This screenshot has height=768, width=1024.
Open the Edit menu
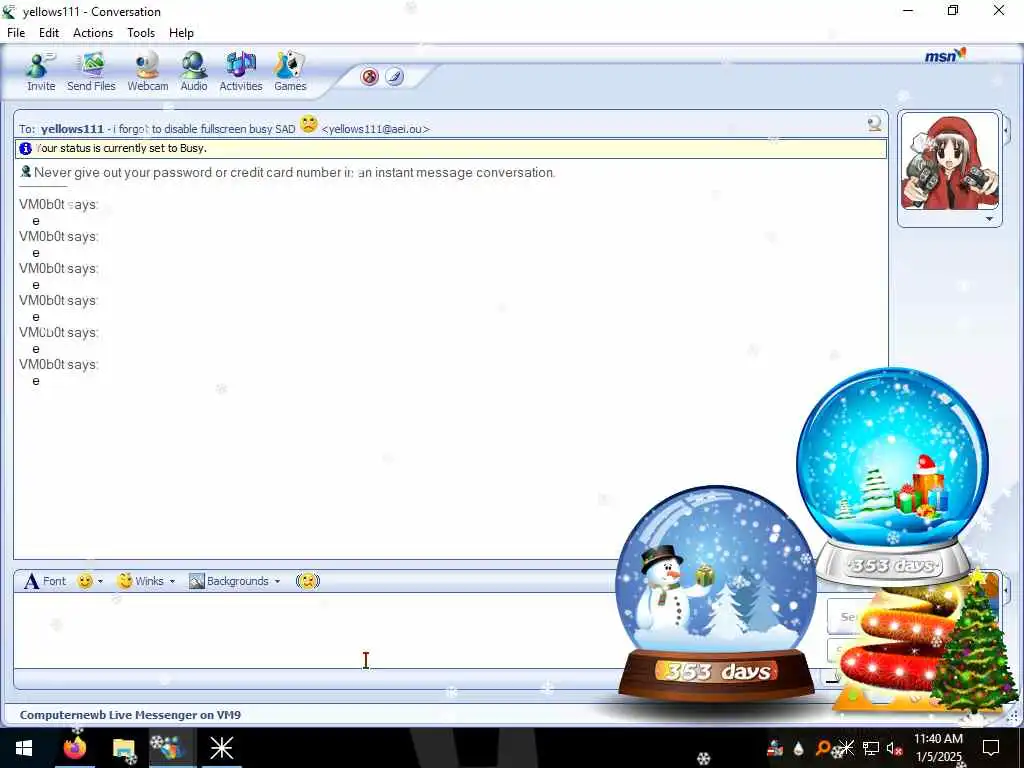click(49, 33)
